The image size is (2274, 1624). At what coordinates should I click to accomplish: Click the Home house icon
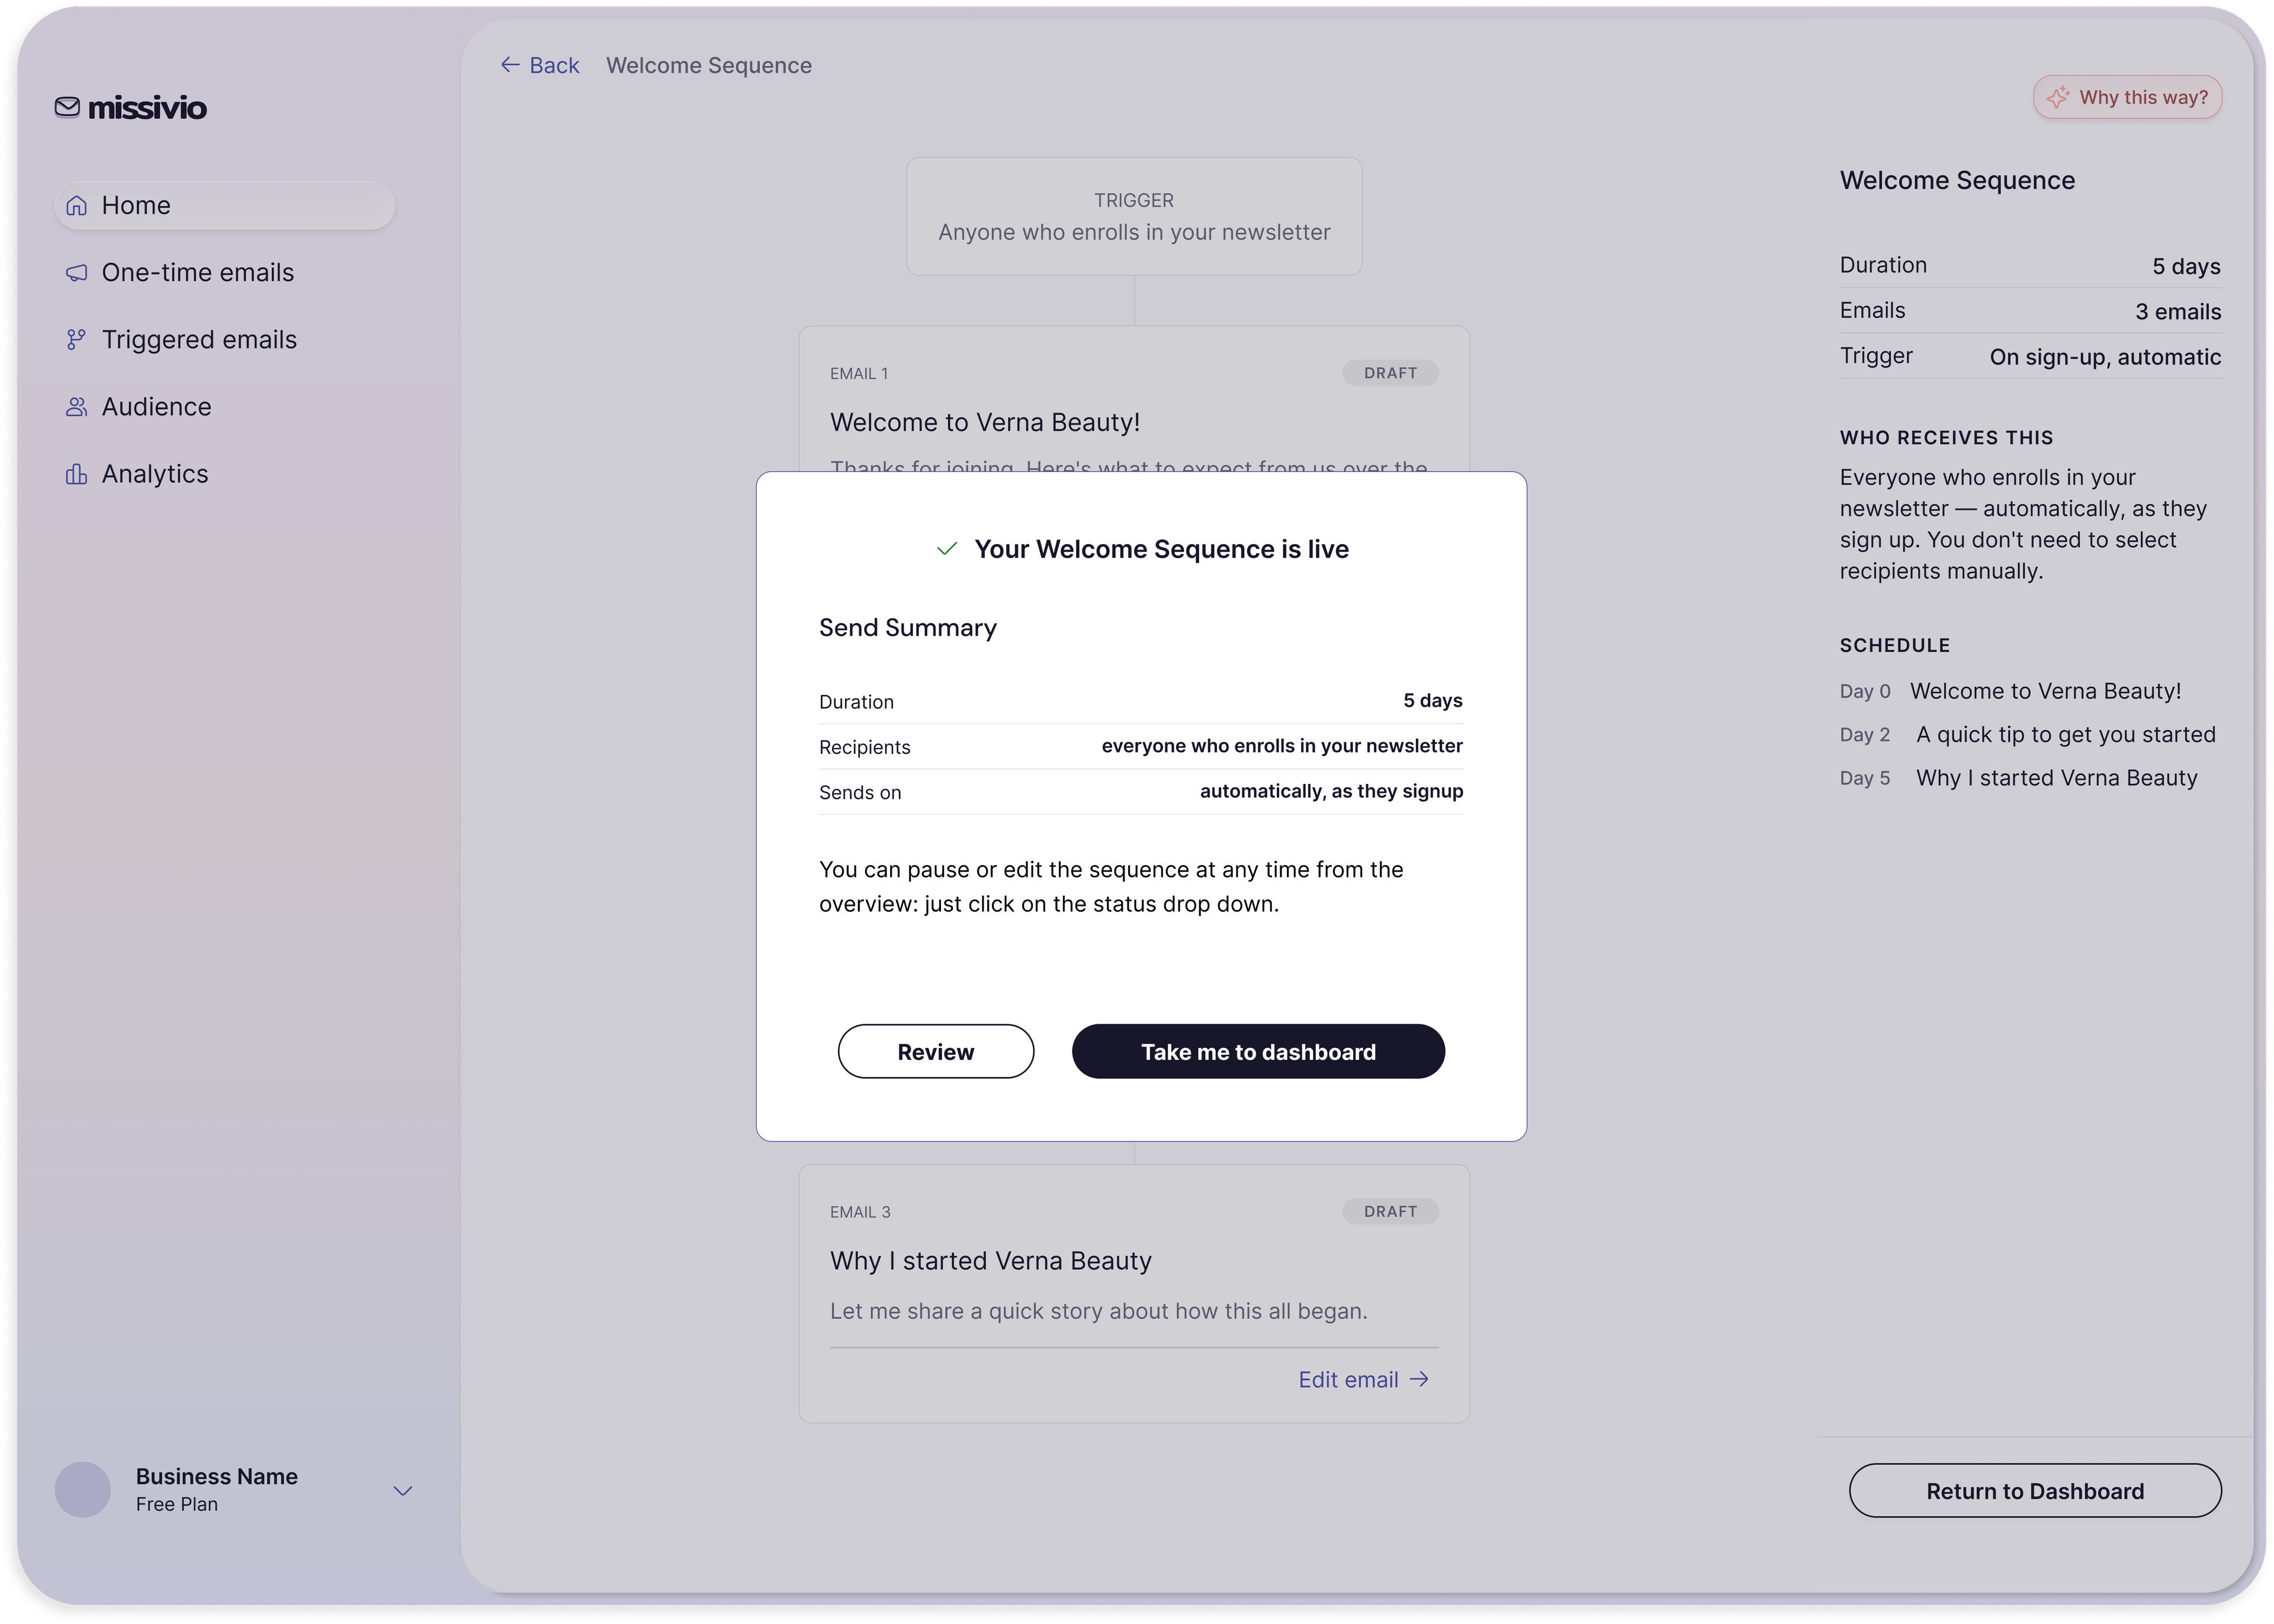pyautogui.click(x=76, y=206)
